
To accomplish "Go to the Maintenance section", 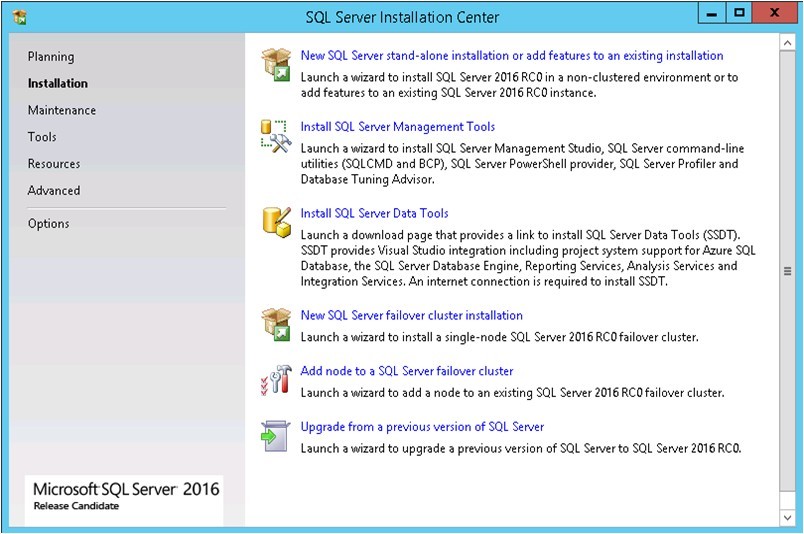I will [x=62, y=110].
